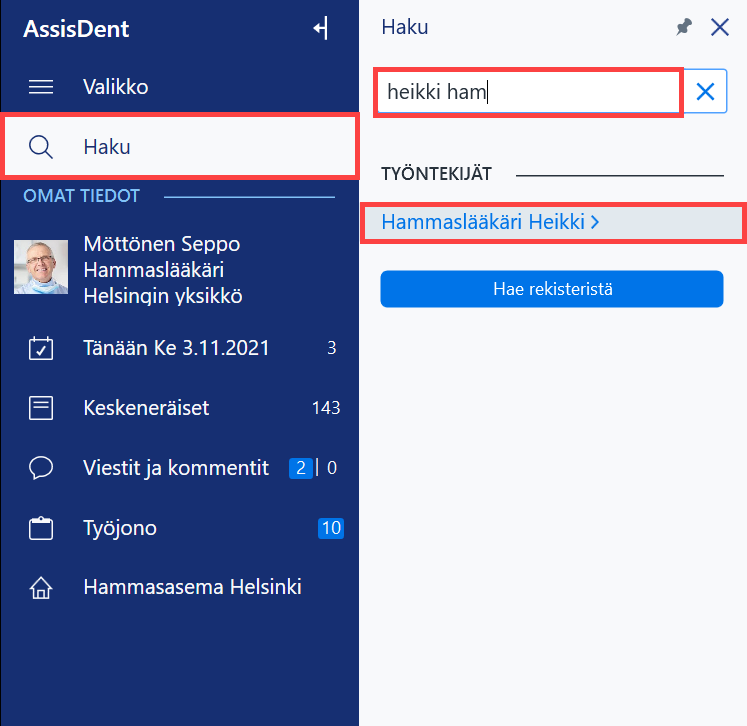Screen dimensions: 747x726
Task: Click the Haku magnifying glass icon
Action: (40, 146)
